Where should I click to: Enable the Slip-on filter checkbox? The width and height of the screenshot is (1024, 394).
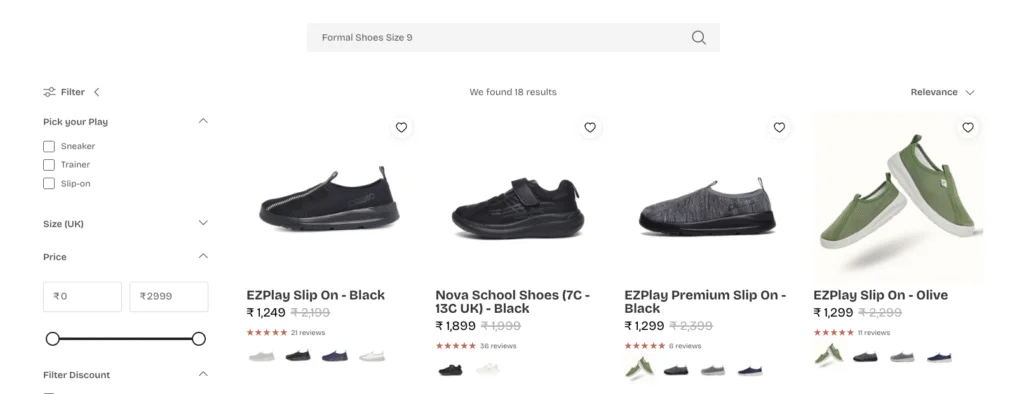click(x=49, y=184)
